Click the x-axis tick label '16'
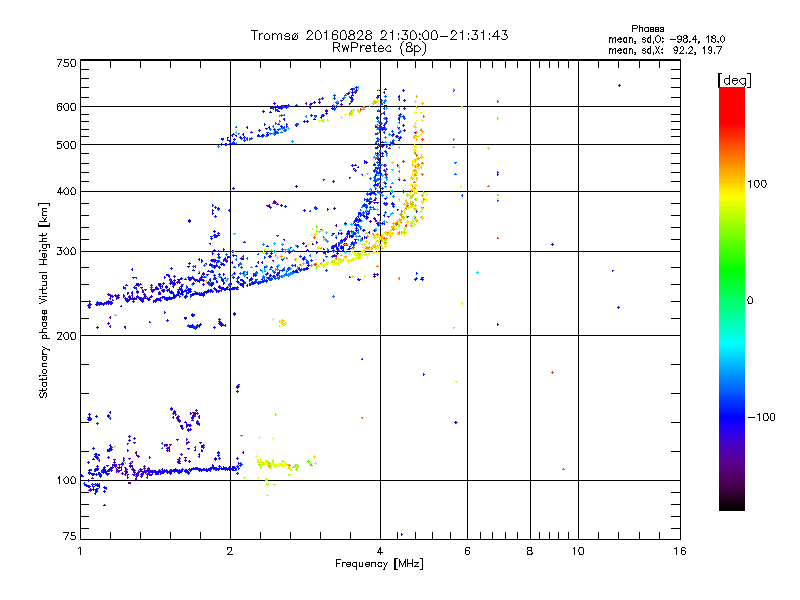800x600 pixels. [680, 551]
